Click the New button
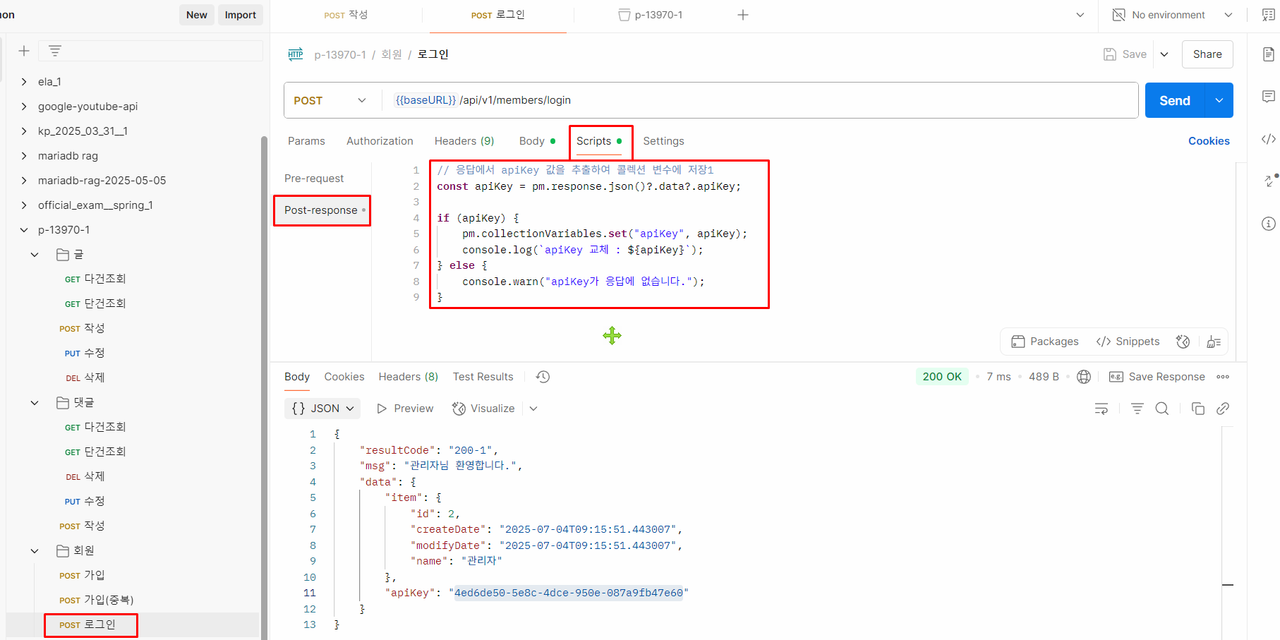Screen dimensions: 1280x640 (x=197, y=15)
